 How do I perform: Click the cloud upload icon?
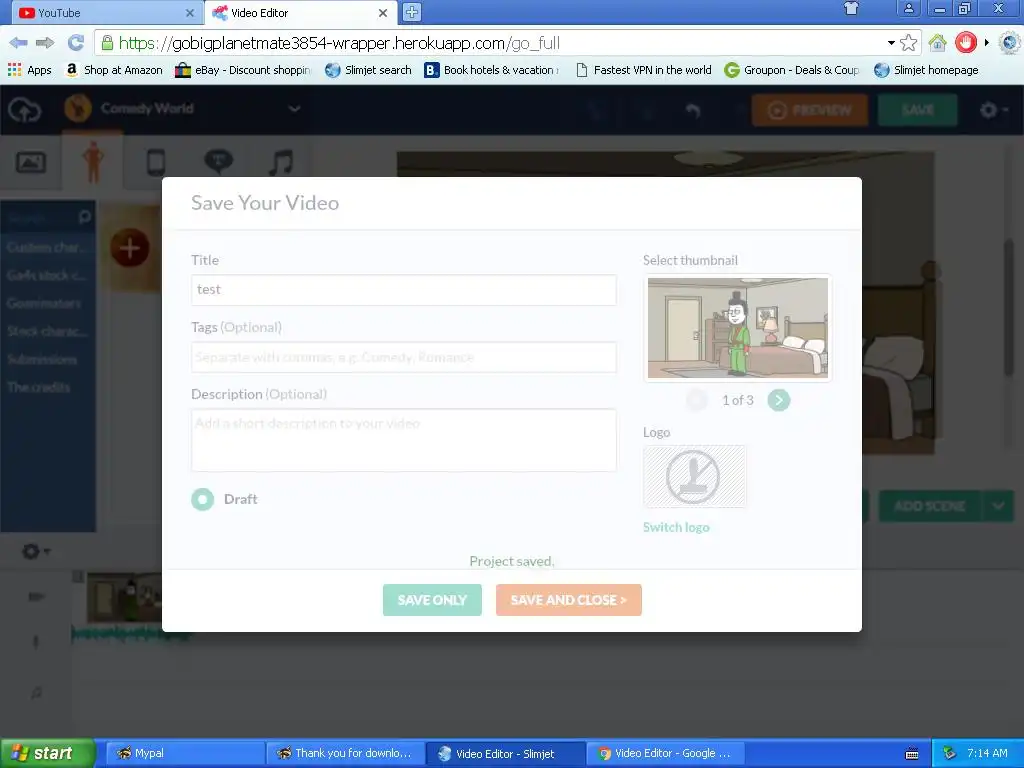tap(25, 110)
